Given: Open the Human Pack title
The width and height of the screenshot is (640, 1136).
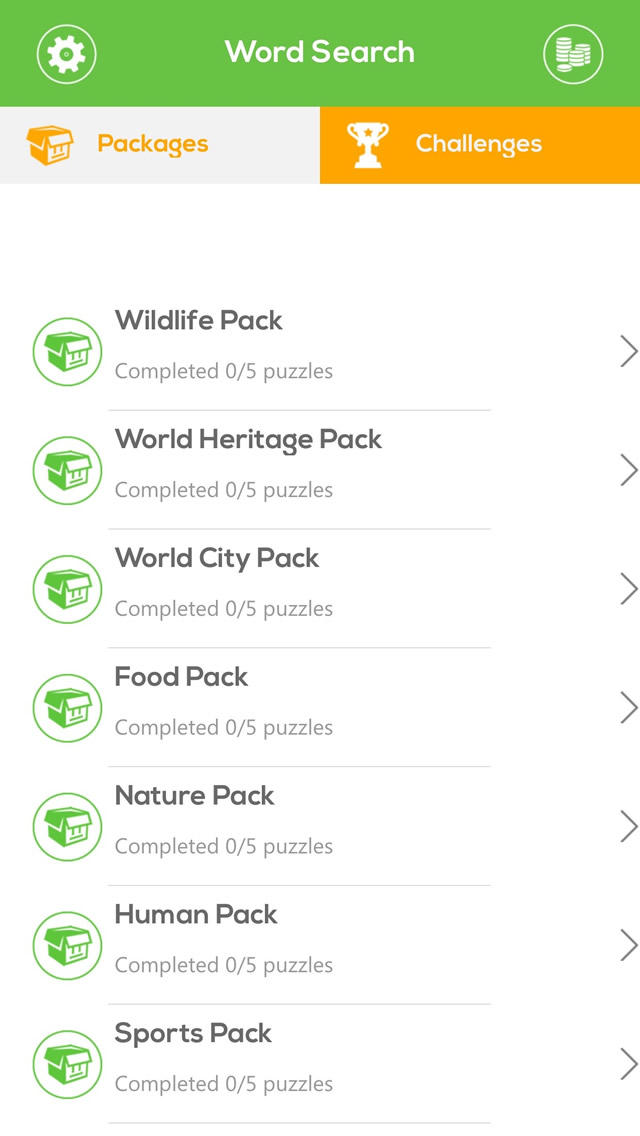Looking at the screenshot, I should [x=196, y=914].
